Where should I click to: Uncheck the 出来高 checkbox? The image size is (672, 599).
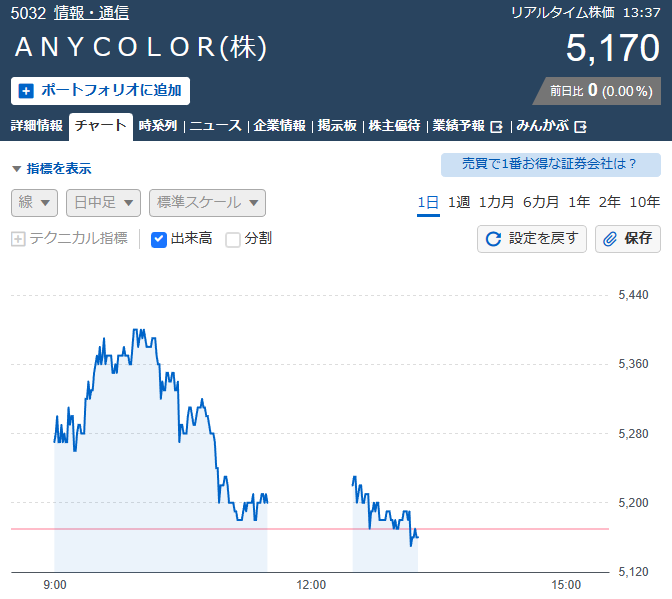(159, 240)
